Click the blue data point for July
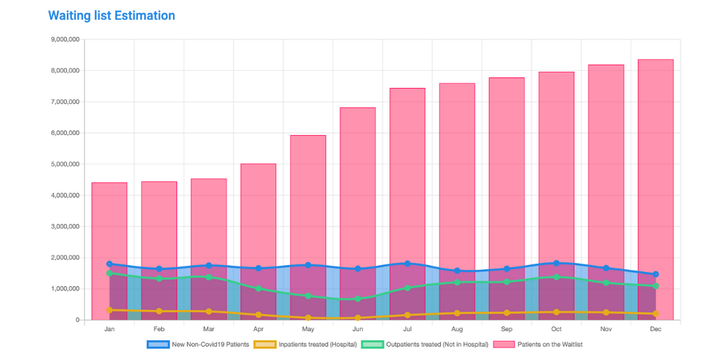Viewport: 720px width, 360px height. click(407, 264)
